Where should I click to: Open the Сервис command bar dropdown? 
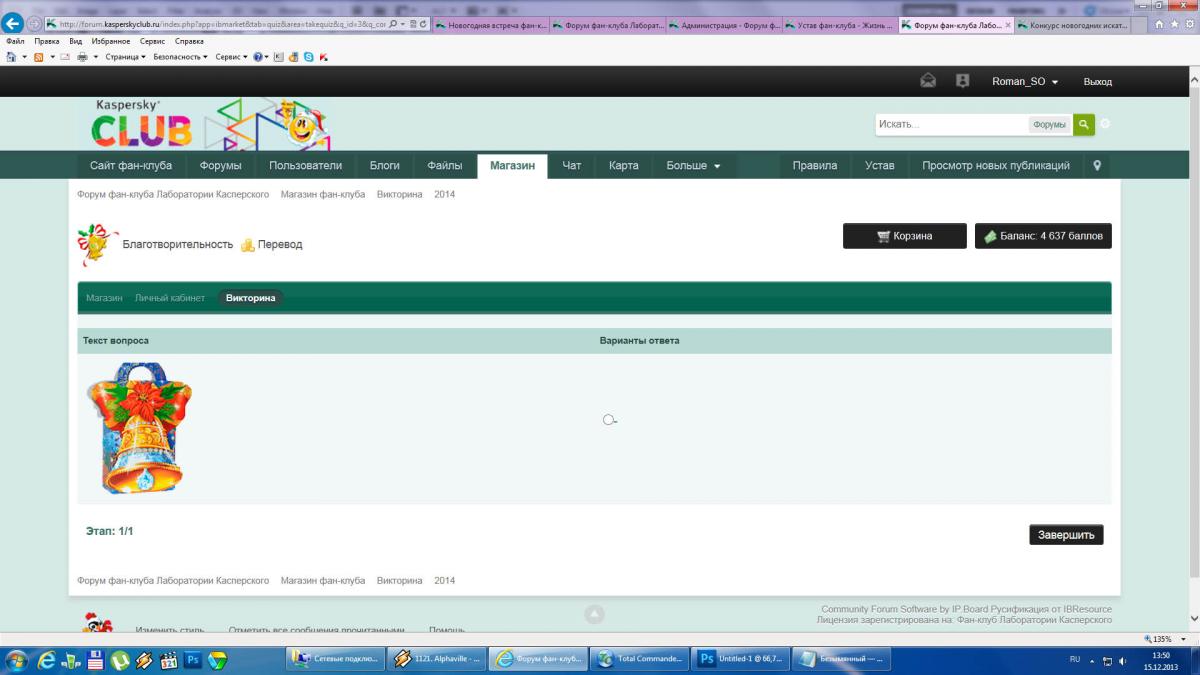(232, 57)
